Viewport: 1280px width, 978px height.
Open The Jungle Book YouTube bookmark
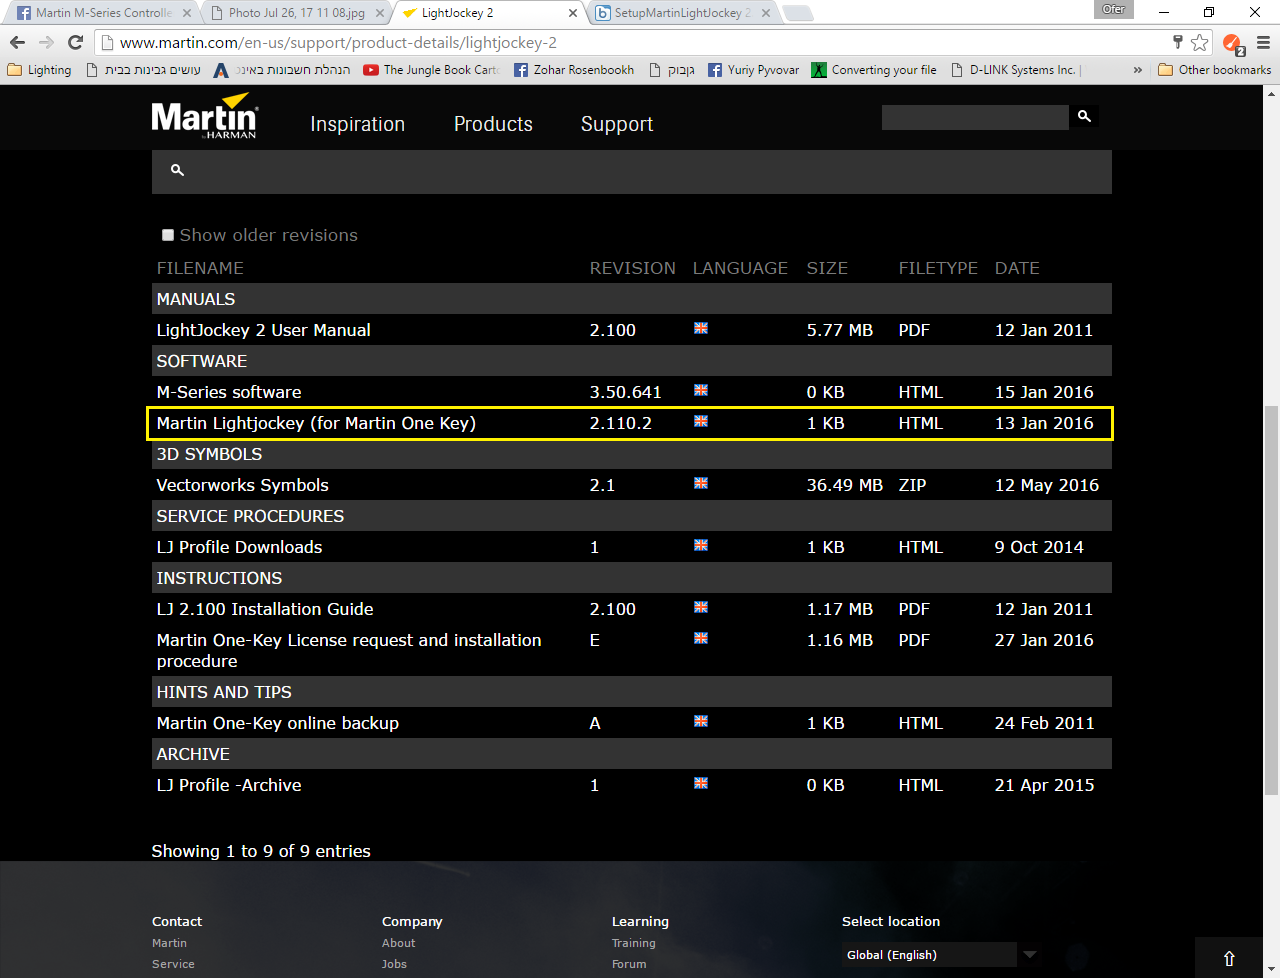[430, 70]
